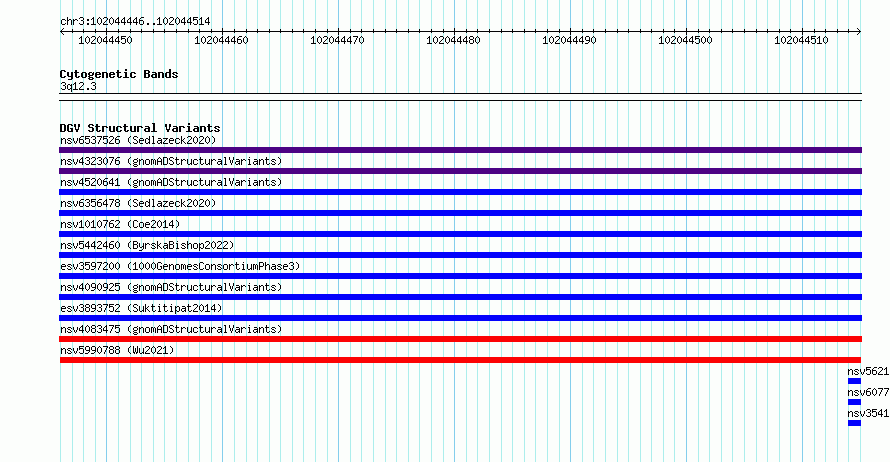Click the nsv6537526 (Sedlazeck2020) label
Image resolution: width=890 pixels, height=462 pixels.
138,140
